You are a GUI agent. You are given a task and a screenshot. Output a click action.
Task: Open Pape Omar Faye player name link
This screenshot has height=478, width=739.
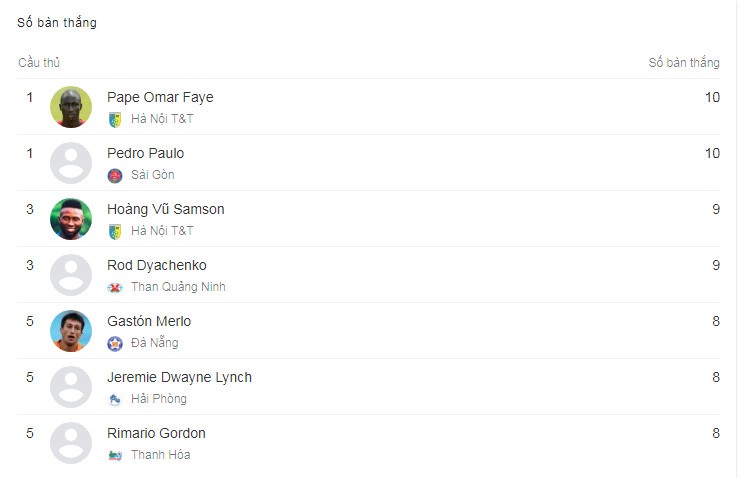[x=160, y=97]
